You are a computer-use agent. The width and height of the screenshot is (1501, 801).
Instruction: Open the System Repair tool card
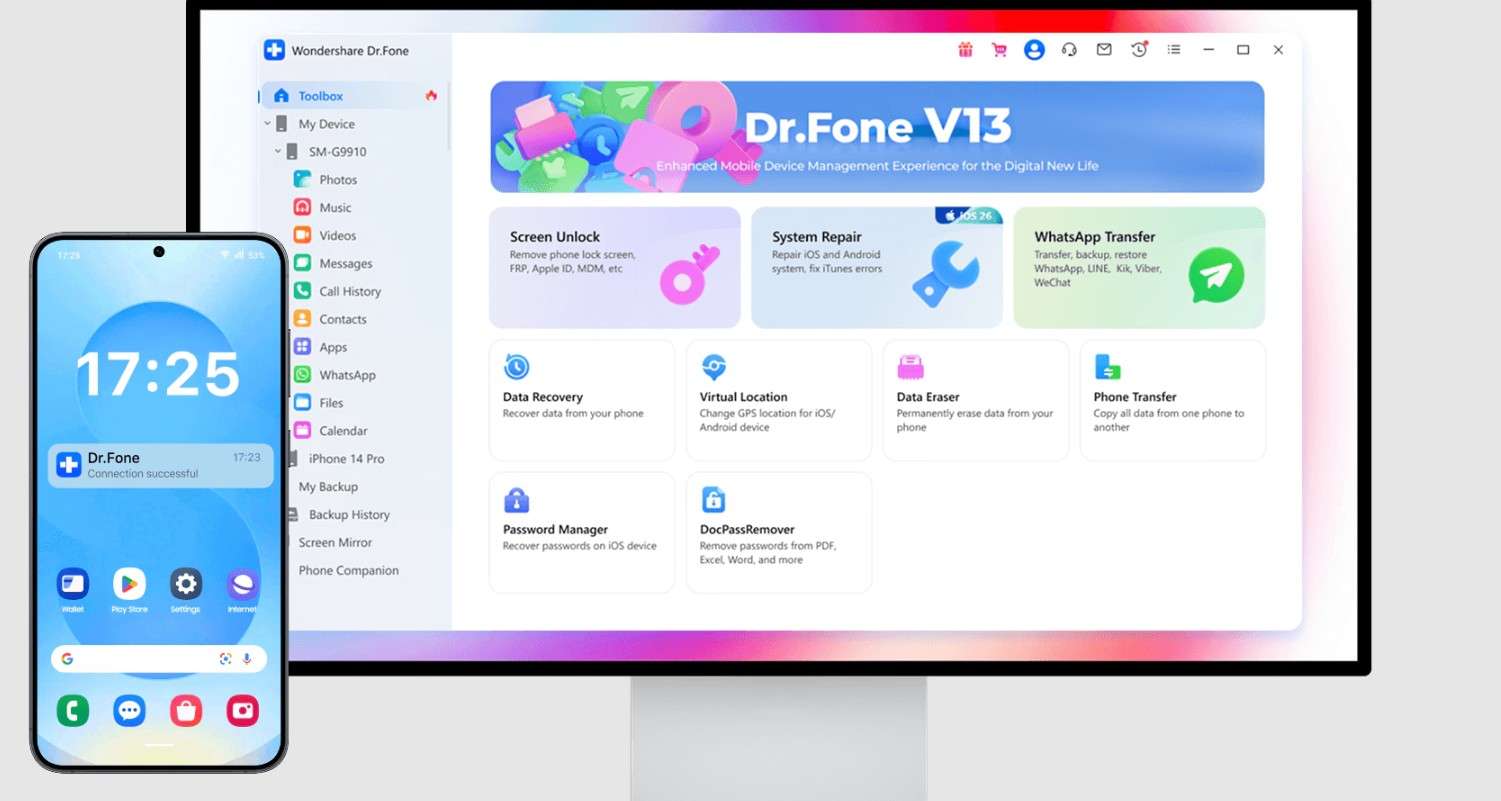click(x=877, y=268)
